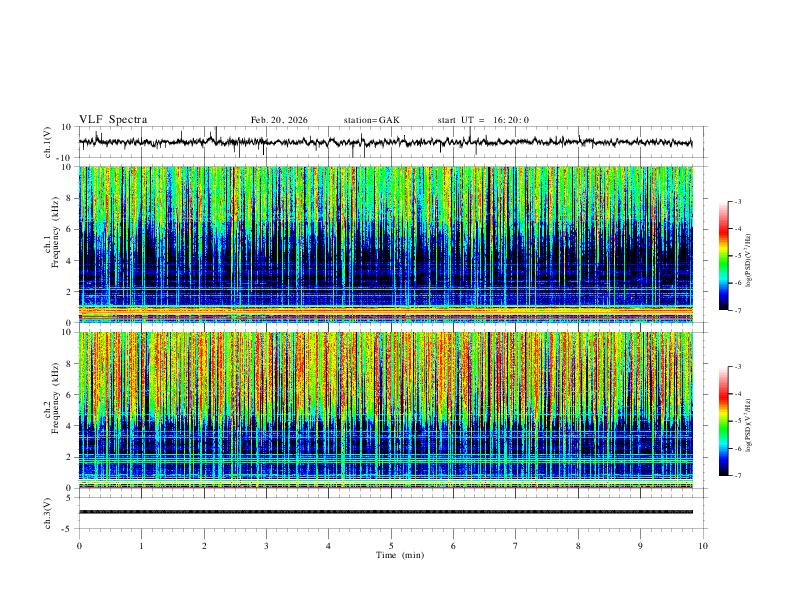792x612 pixels.
Task: Click the "ch.1(V)" waveform axis label
Action: click(x=48, y=142)
